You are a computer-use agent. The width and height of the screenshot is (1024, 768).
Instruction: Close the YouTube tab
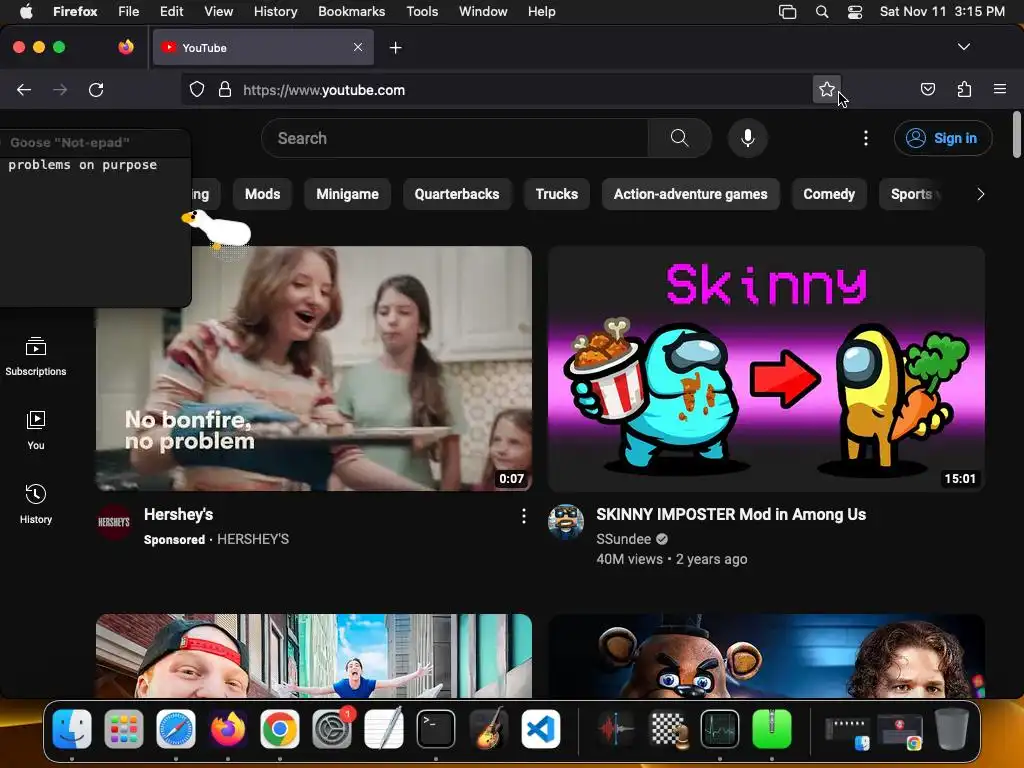(358, 47)
